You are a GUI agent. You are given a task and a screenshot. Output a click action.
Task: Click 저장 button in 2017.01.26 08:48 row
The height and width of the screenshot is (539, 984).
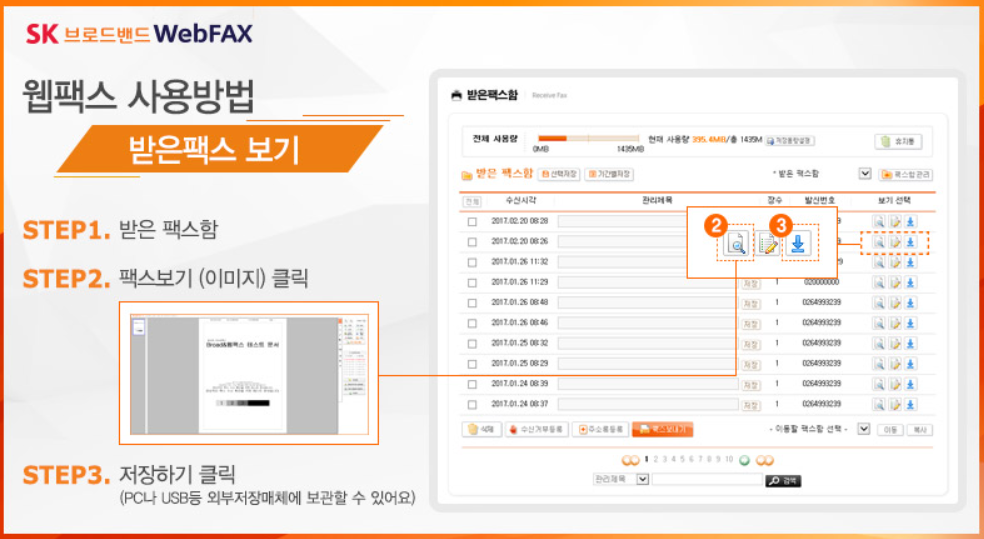click(751, 304)
